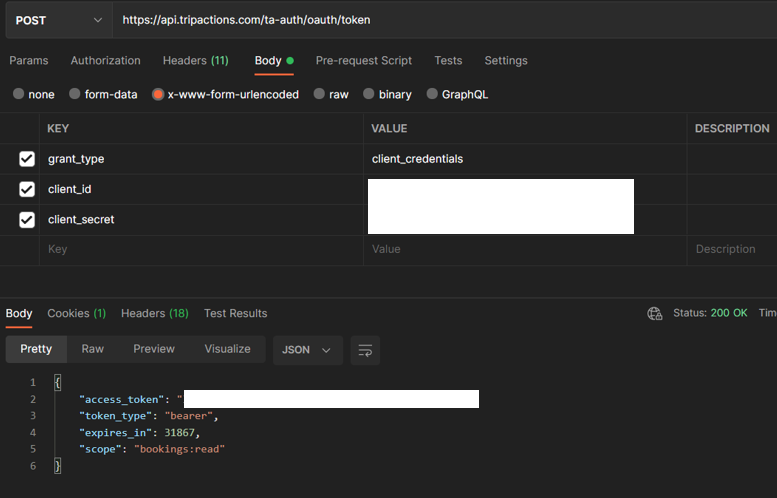The image size is (777, 498).
Task: Click the client_credentials value cell
Action: click(525, 159)
